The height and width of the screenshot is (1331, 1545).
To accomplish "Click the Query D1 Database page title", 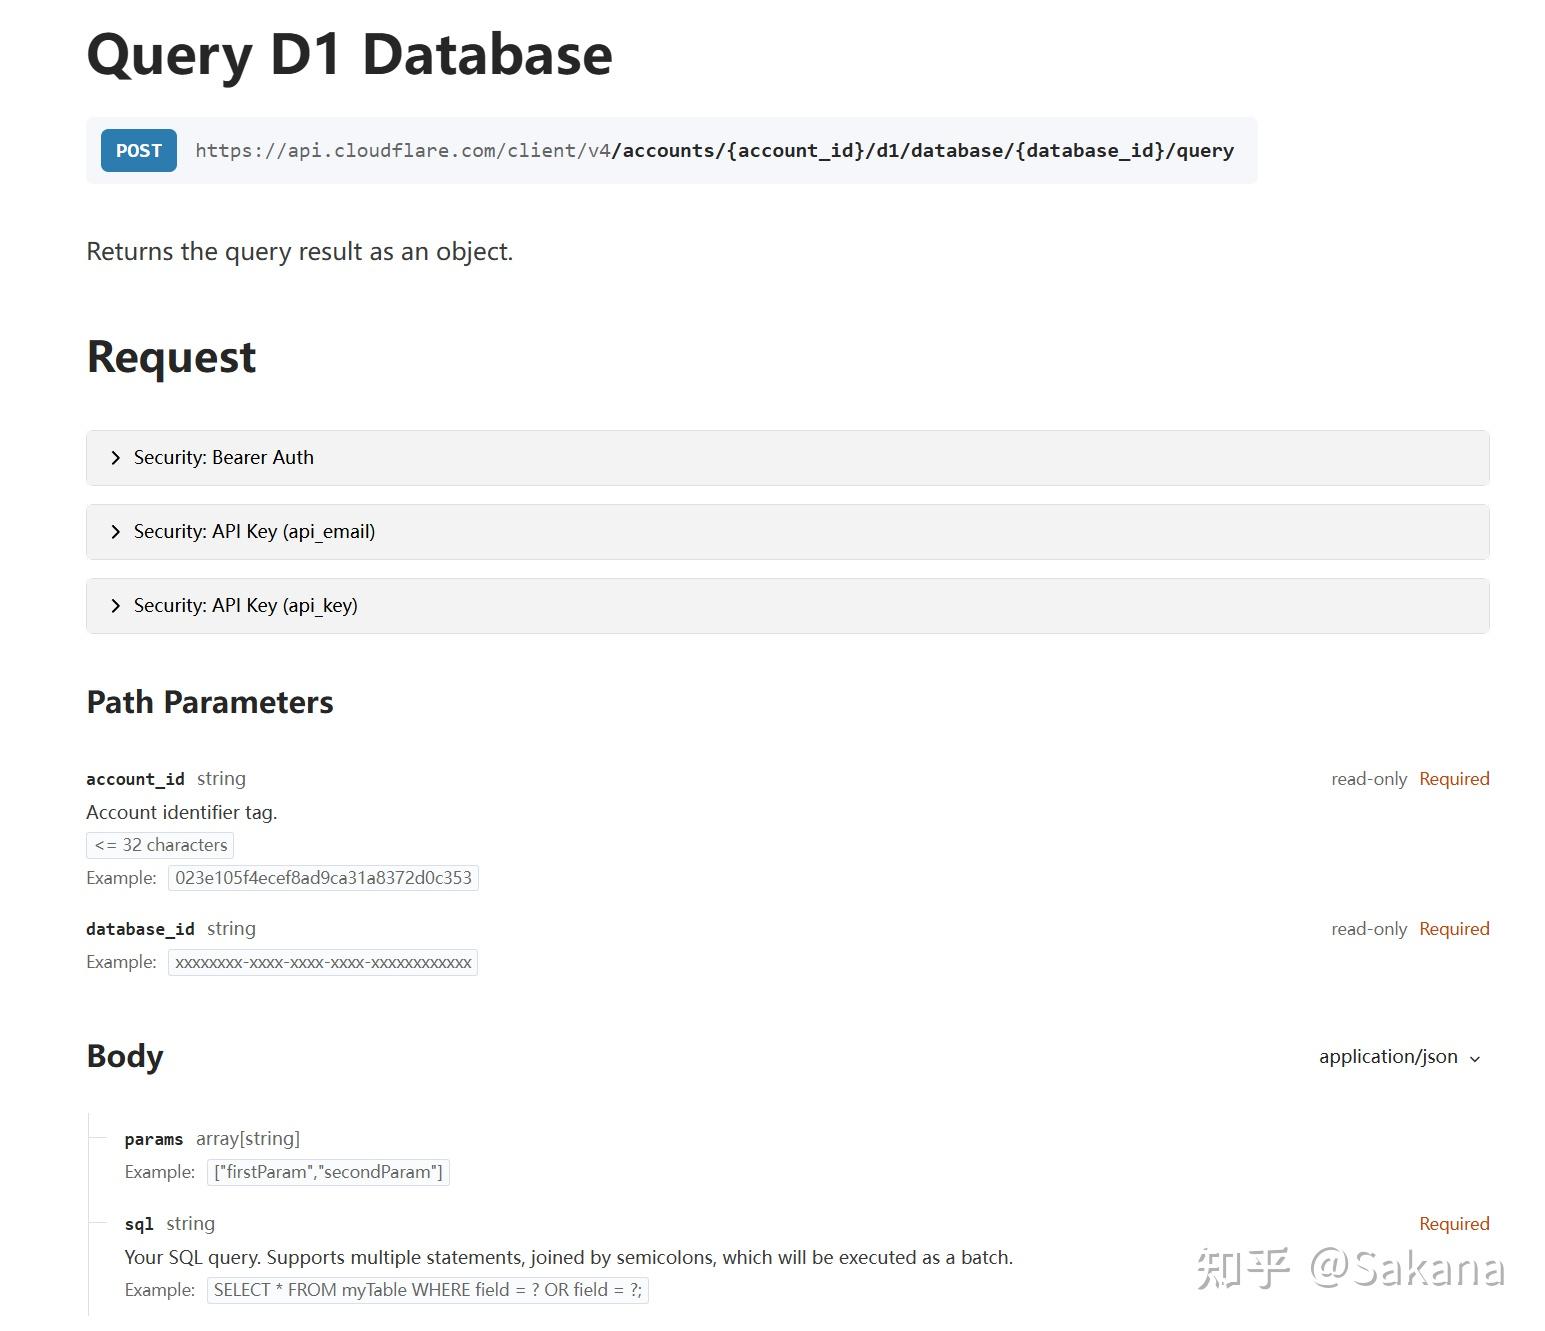I will coord(349,55).
